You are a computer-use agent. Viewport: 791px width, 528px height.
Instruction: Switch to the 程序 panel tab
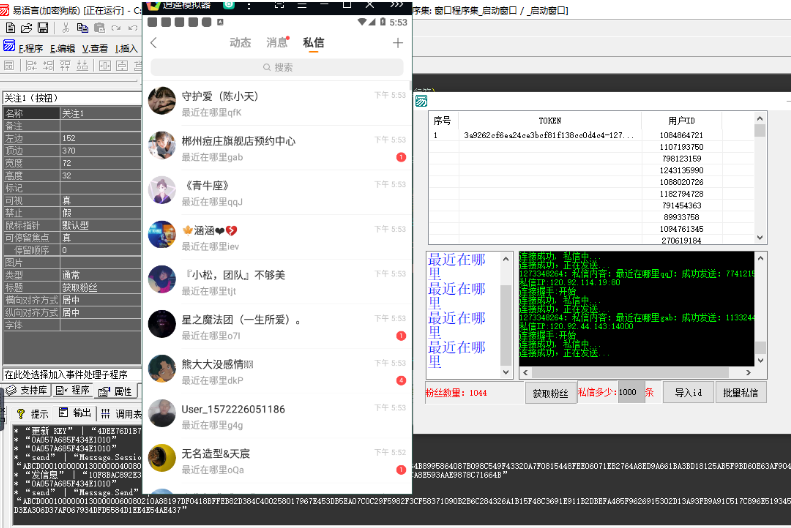[73, 390]
